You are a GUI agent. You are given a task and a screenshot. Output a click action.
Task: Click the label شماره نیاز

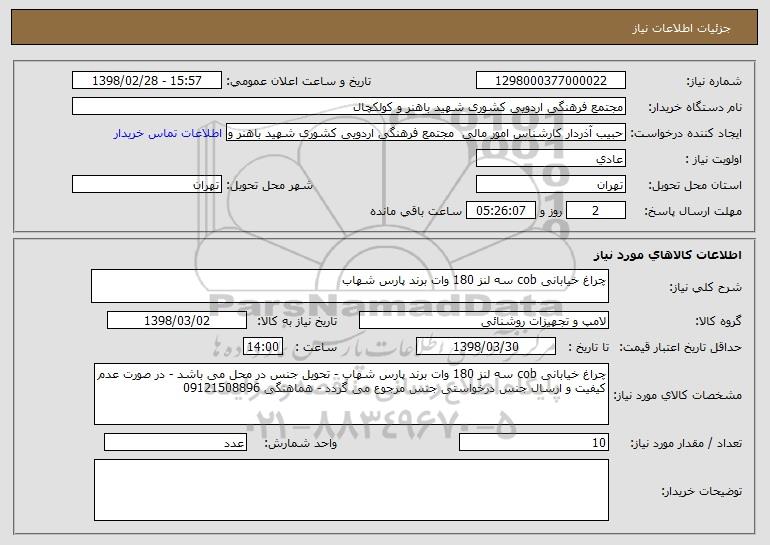pyautogui.click(x=714, y=82)
